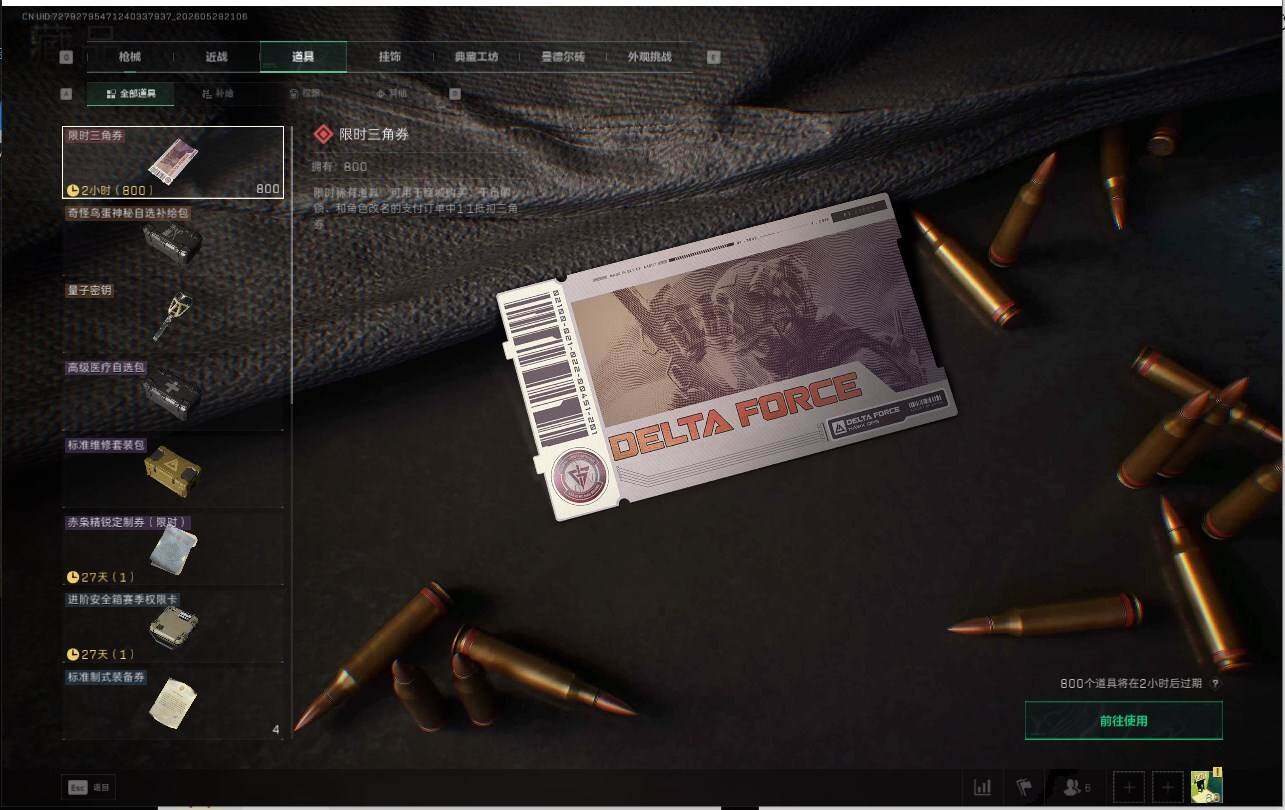
Task: Open the flag icon in bottom bar
Action: tap(1024, 787)
